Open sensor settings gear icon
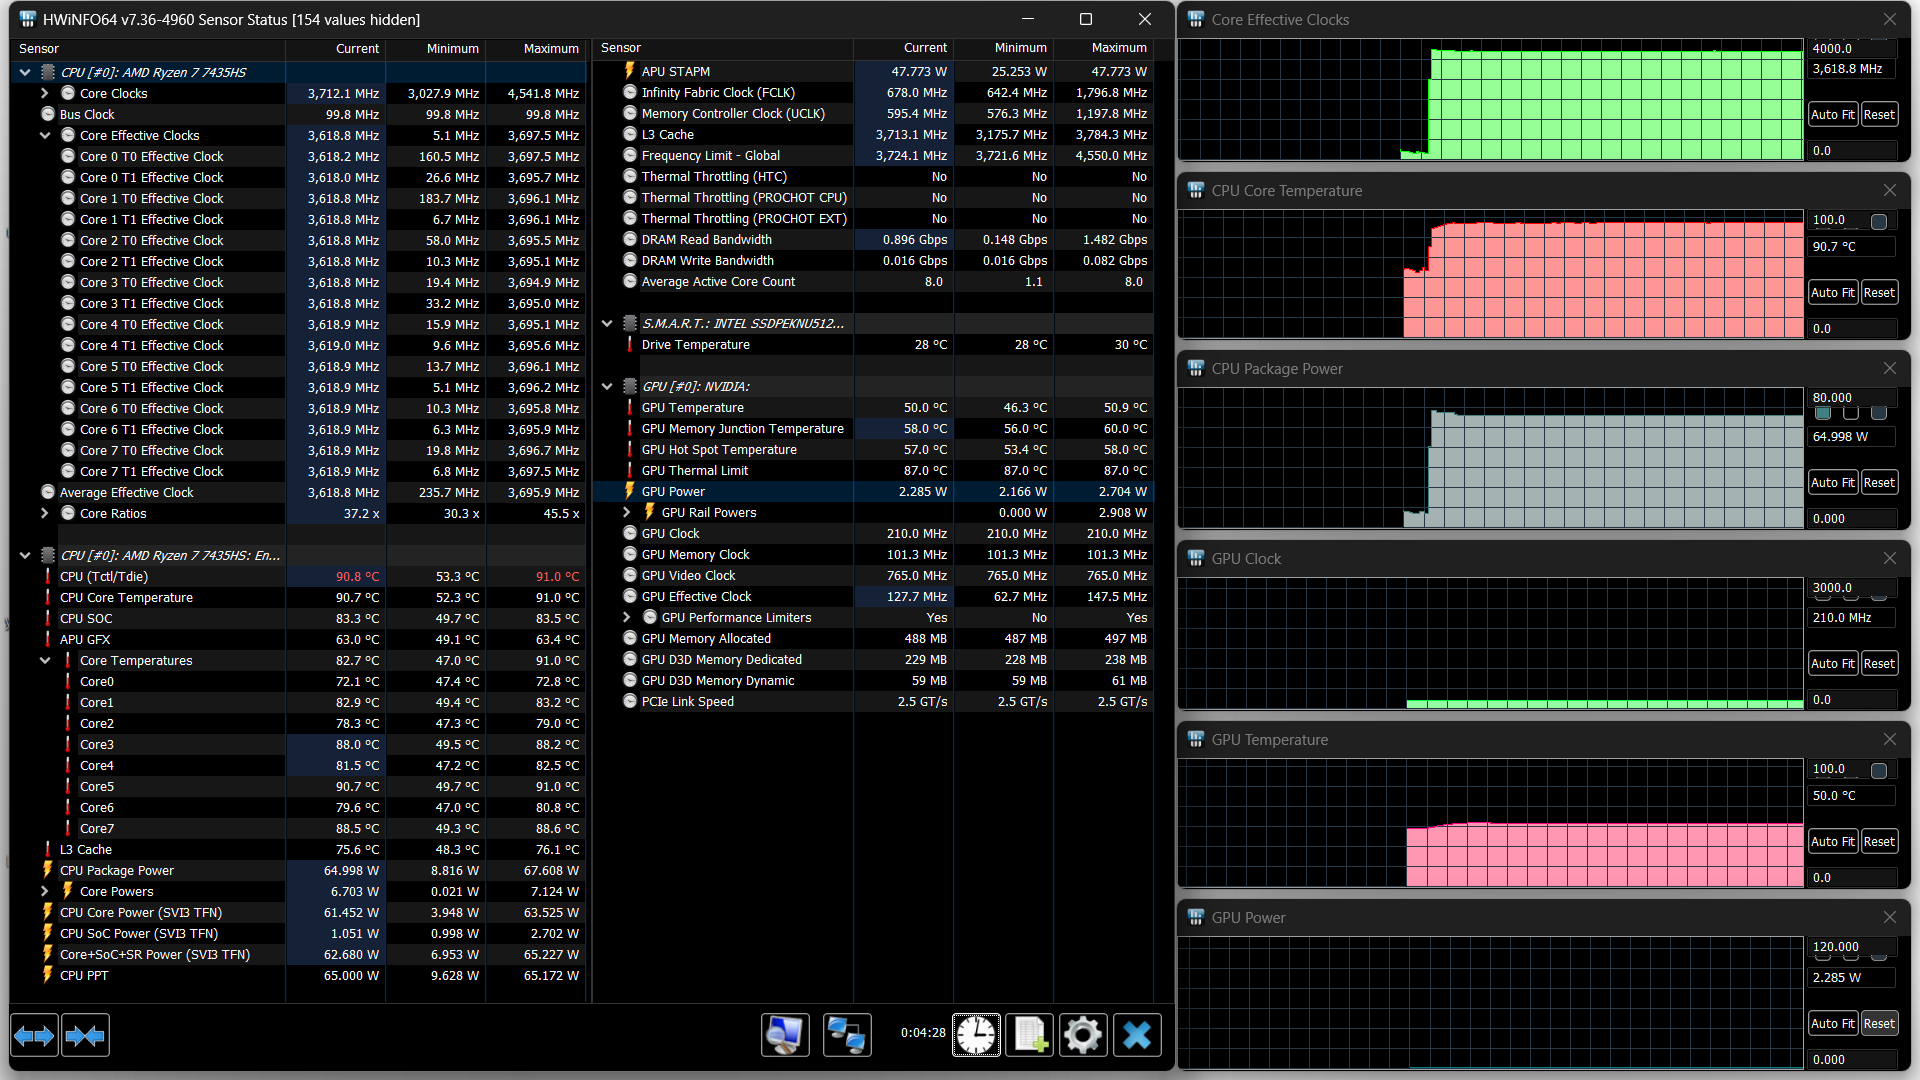This screenshot has height=1080, width=1920. pos(1083,1035)
